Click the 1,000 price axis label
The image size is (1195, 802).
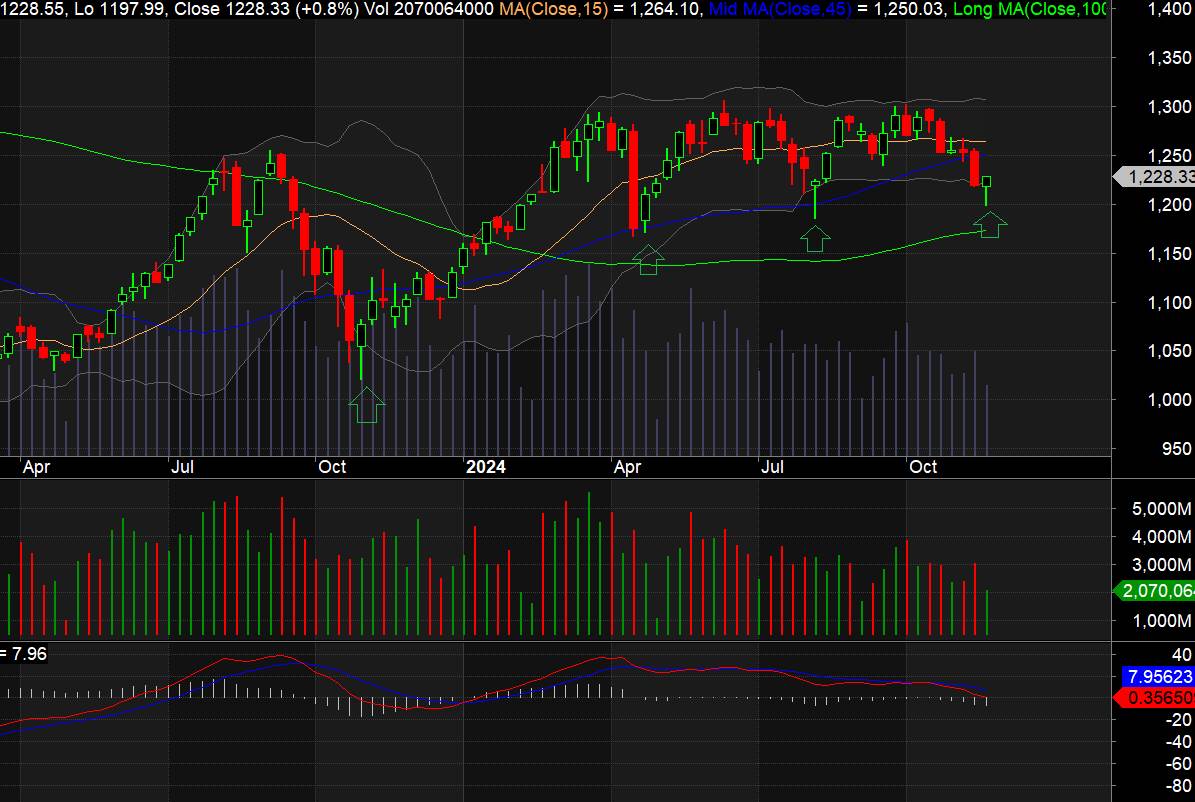pos(1169,399)
